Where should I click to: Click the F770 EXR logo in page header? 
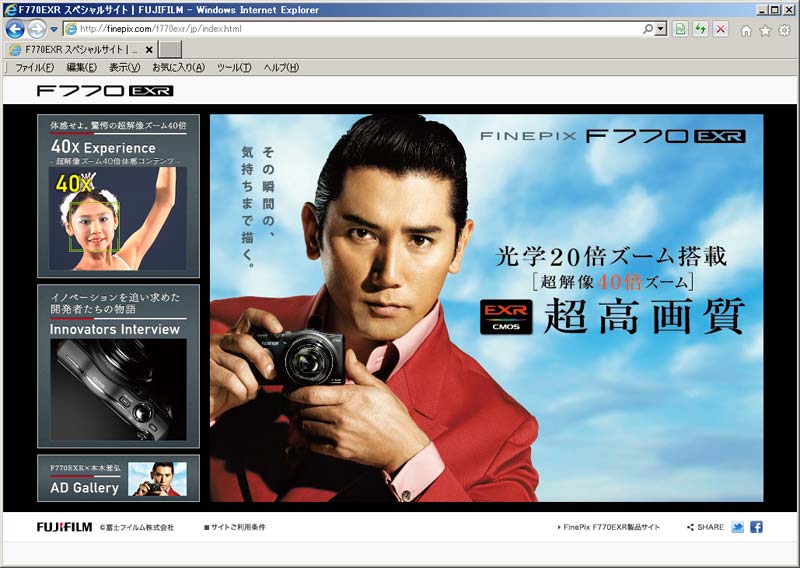(x=105, y=91)
